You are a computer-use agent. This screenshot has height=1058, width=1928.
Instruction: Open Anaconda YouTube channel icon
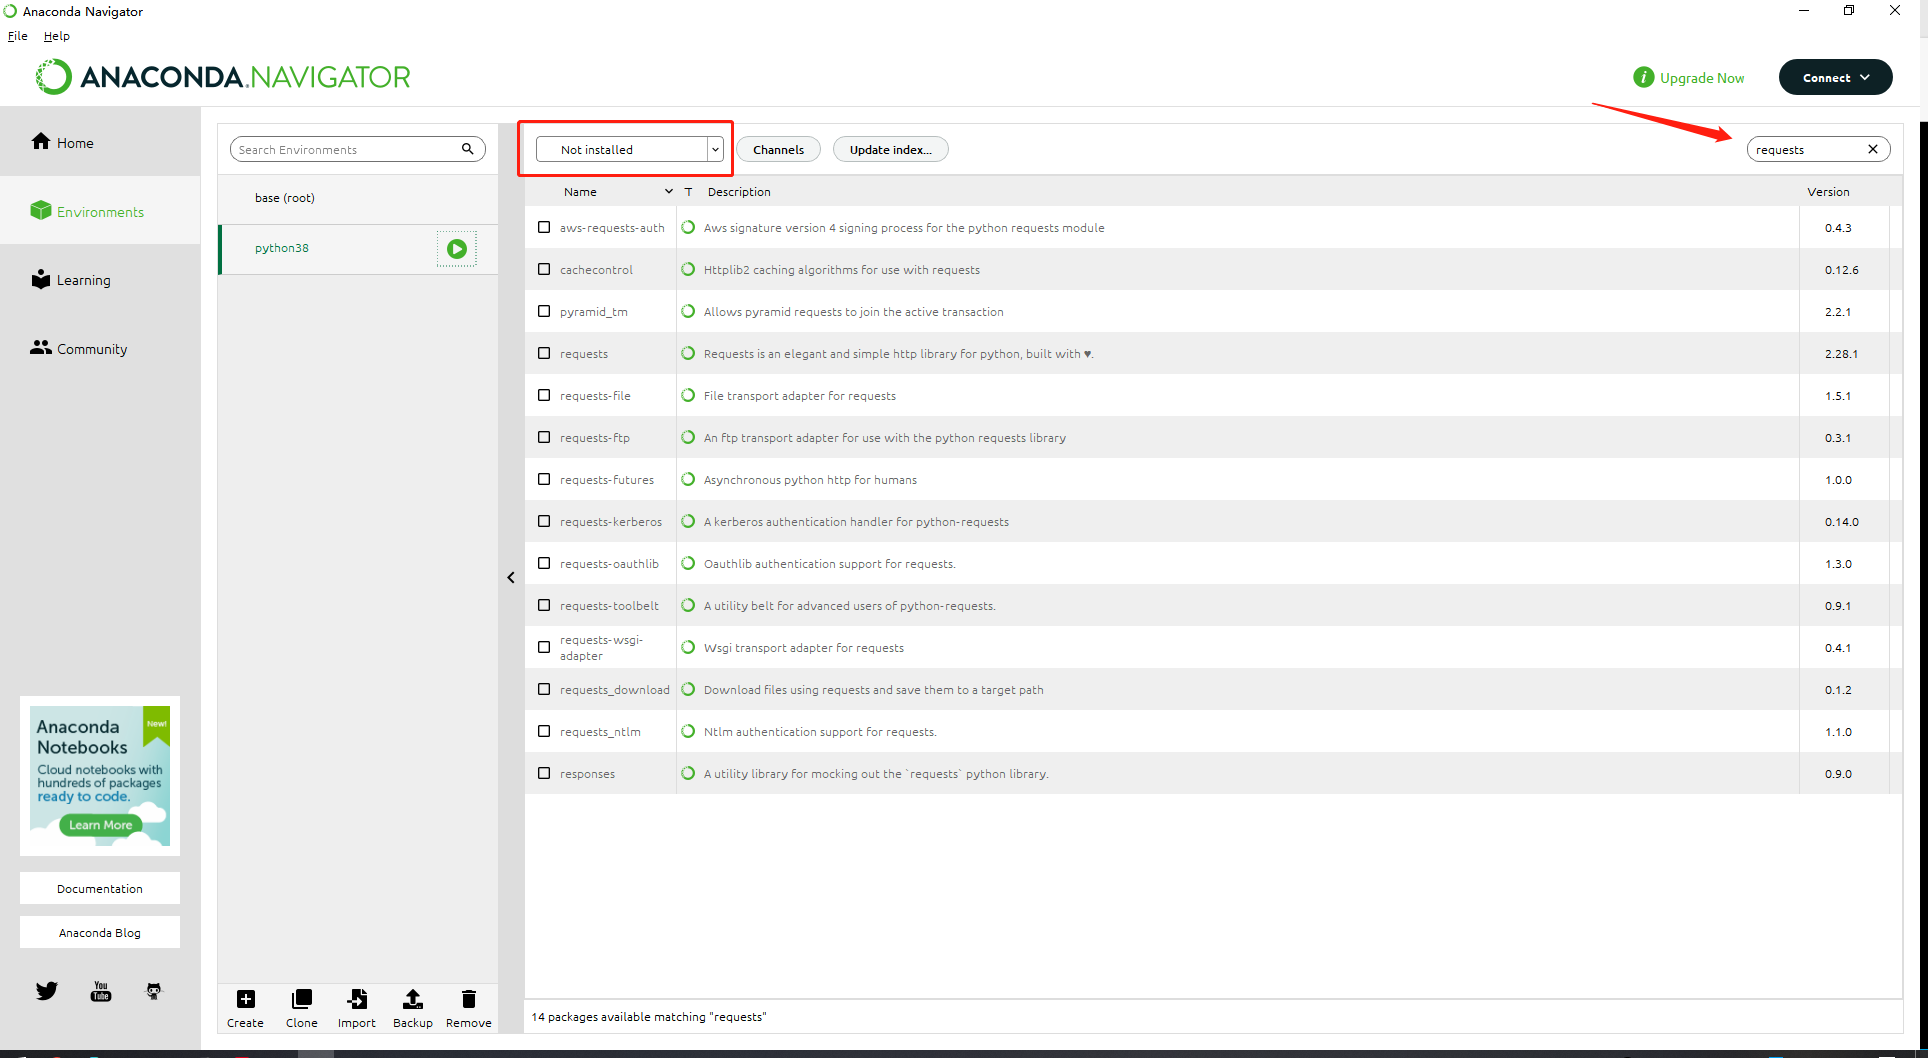tap(101, 991)
